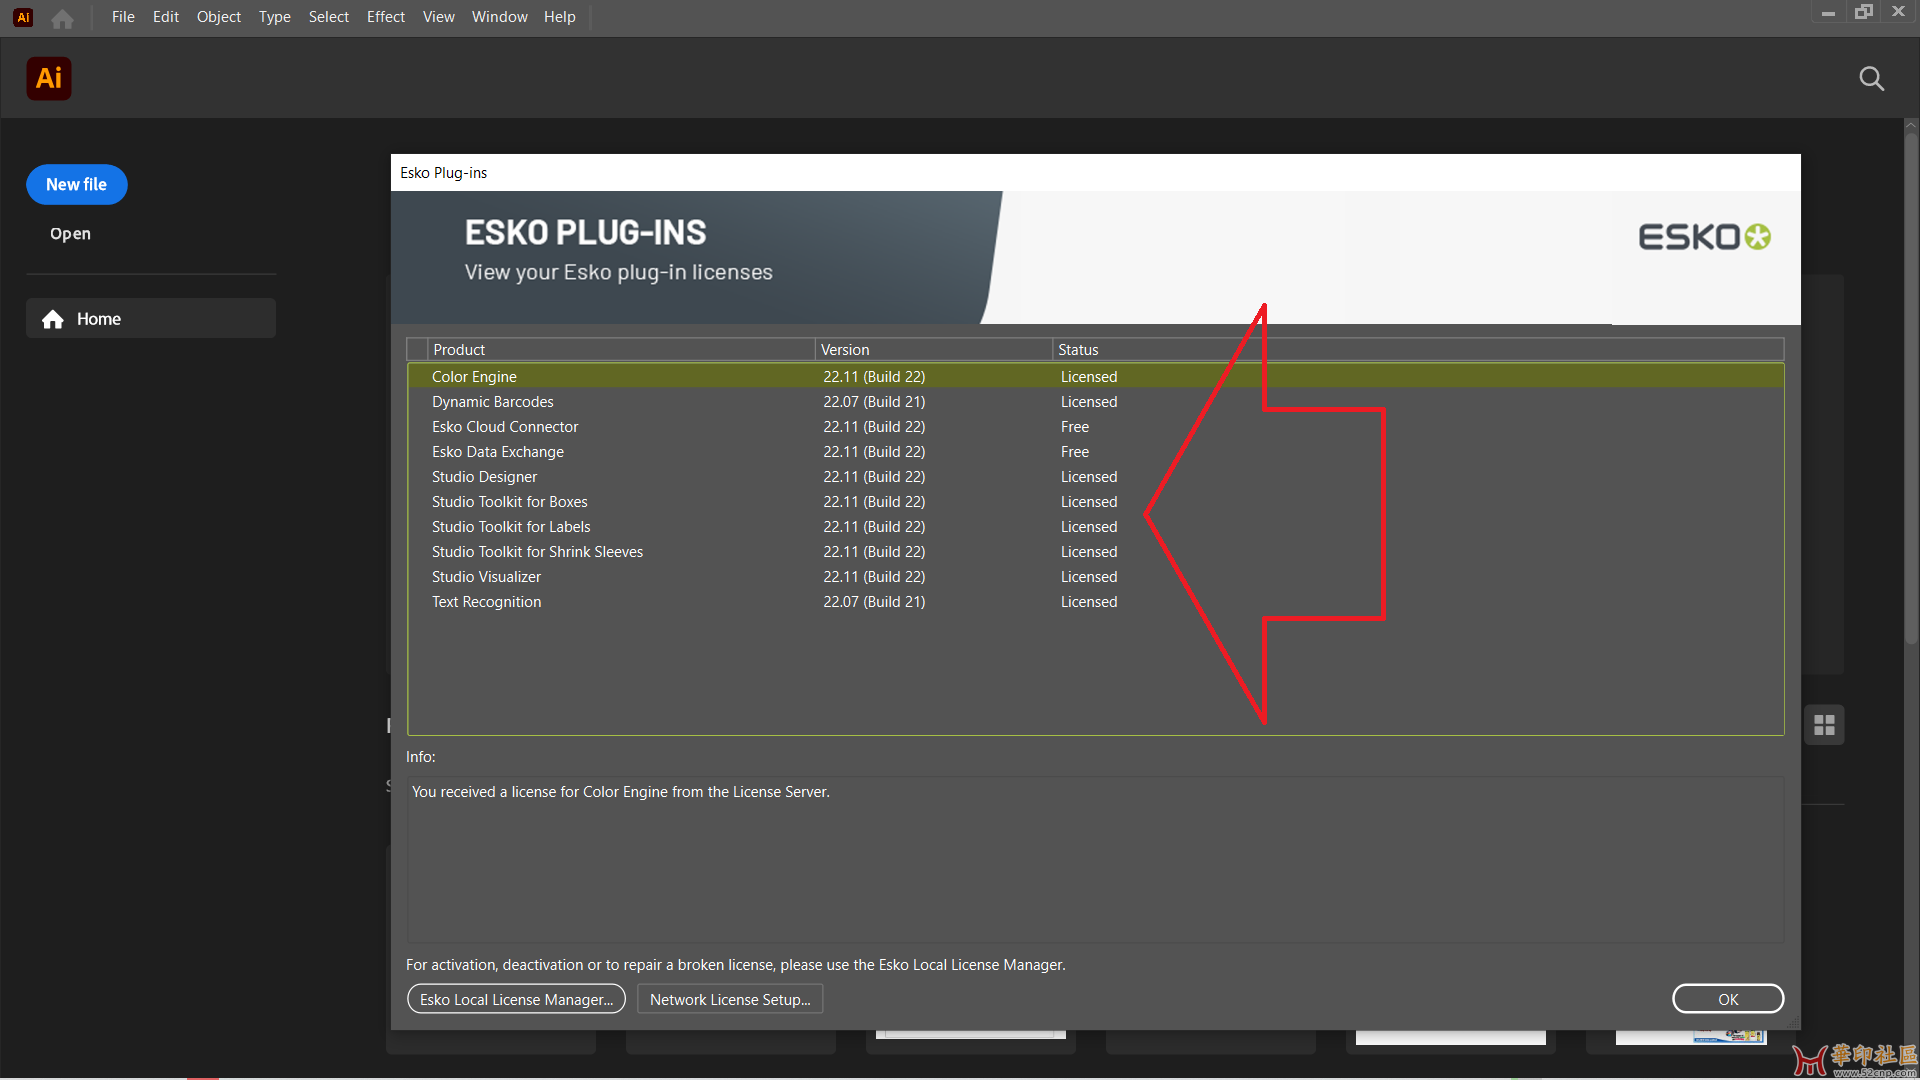This screenshot has width=1920, height=1080.
Task: Open the Effect menu
Action: [x=386, y=17]
